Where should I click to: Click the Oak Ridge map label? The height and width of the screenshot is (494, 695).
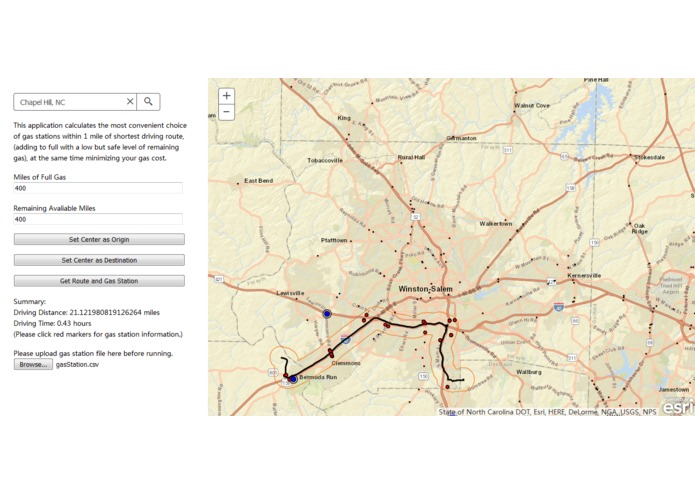640,228
